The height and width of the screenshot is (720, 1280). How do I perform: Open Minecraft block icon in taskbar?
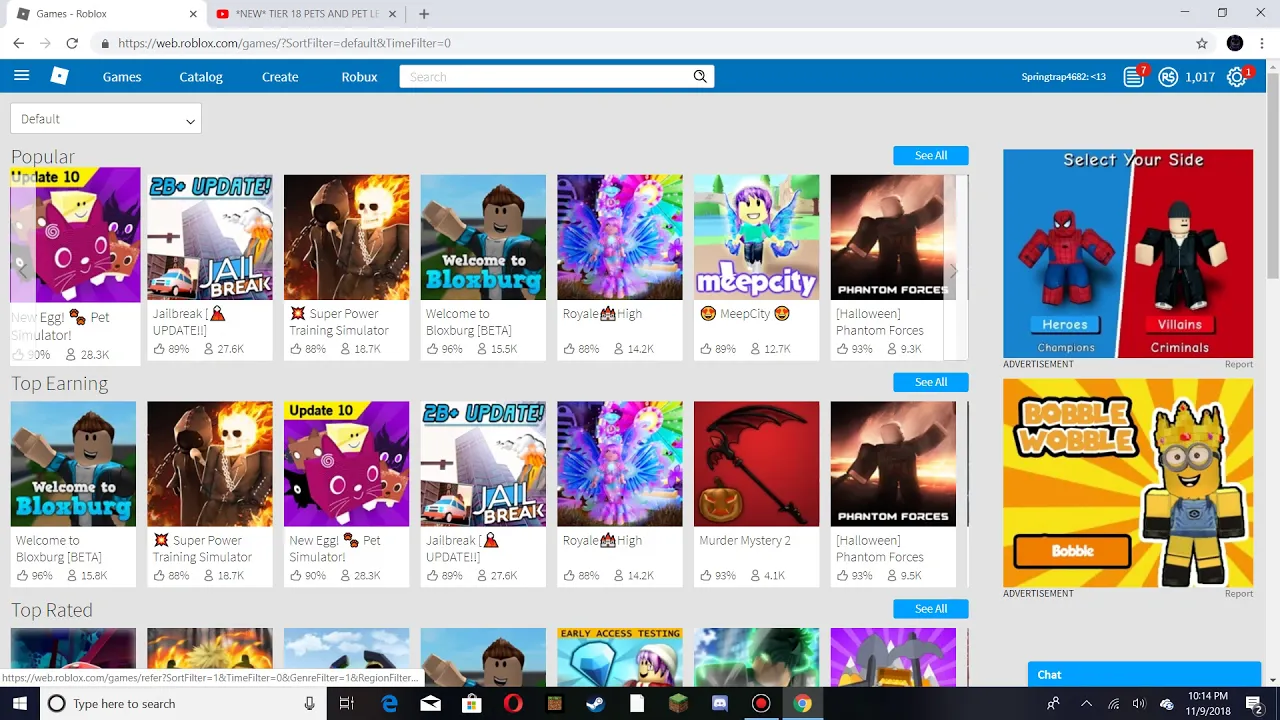click(678, 703)
